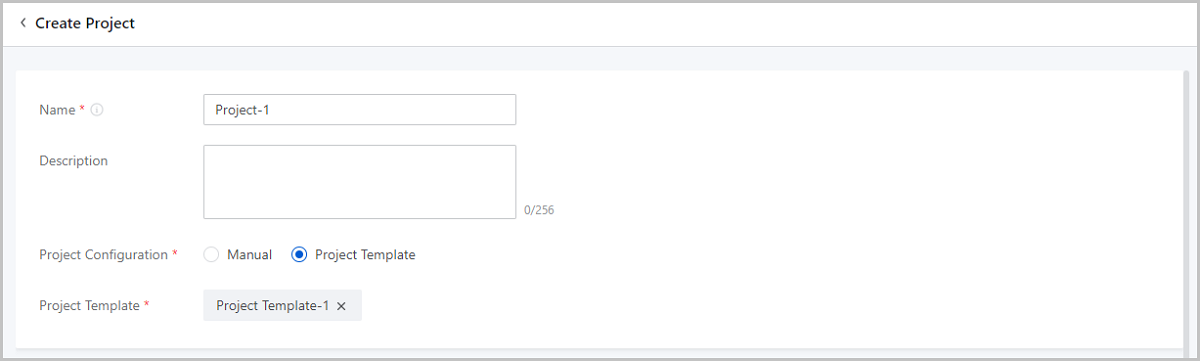This screenshot has width=1200, height=361.
Task: Click inside the Description text area
Action: coord(360,182)
